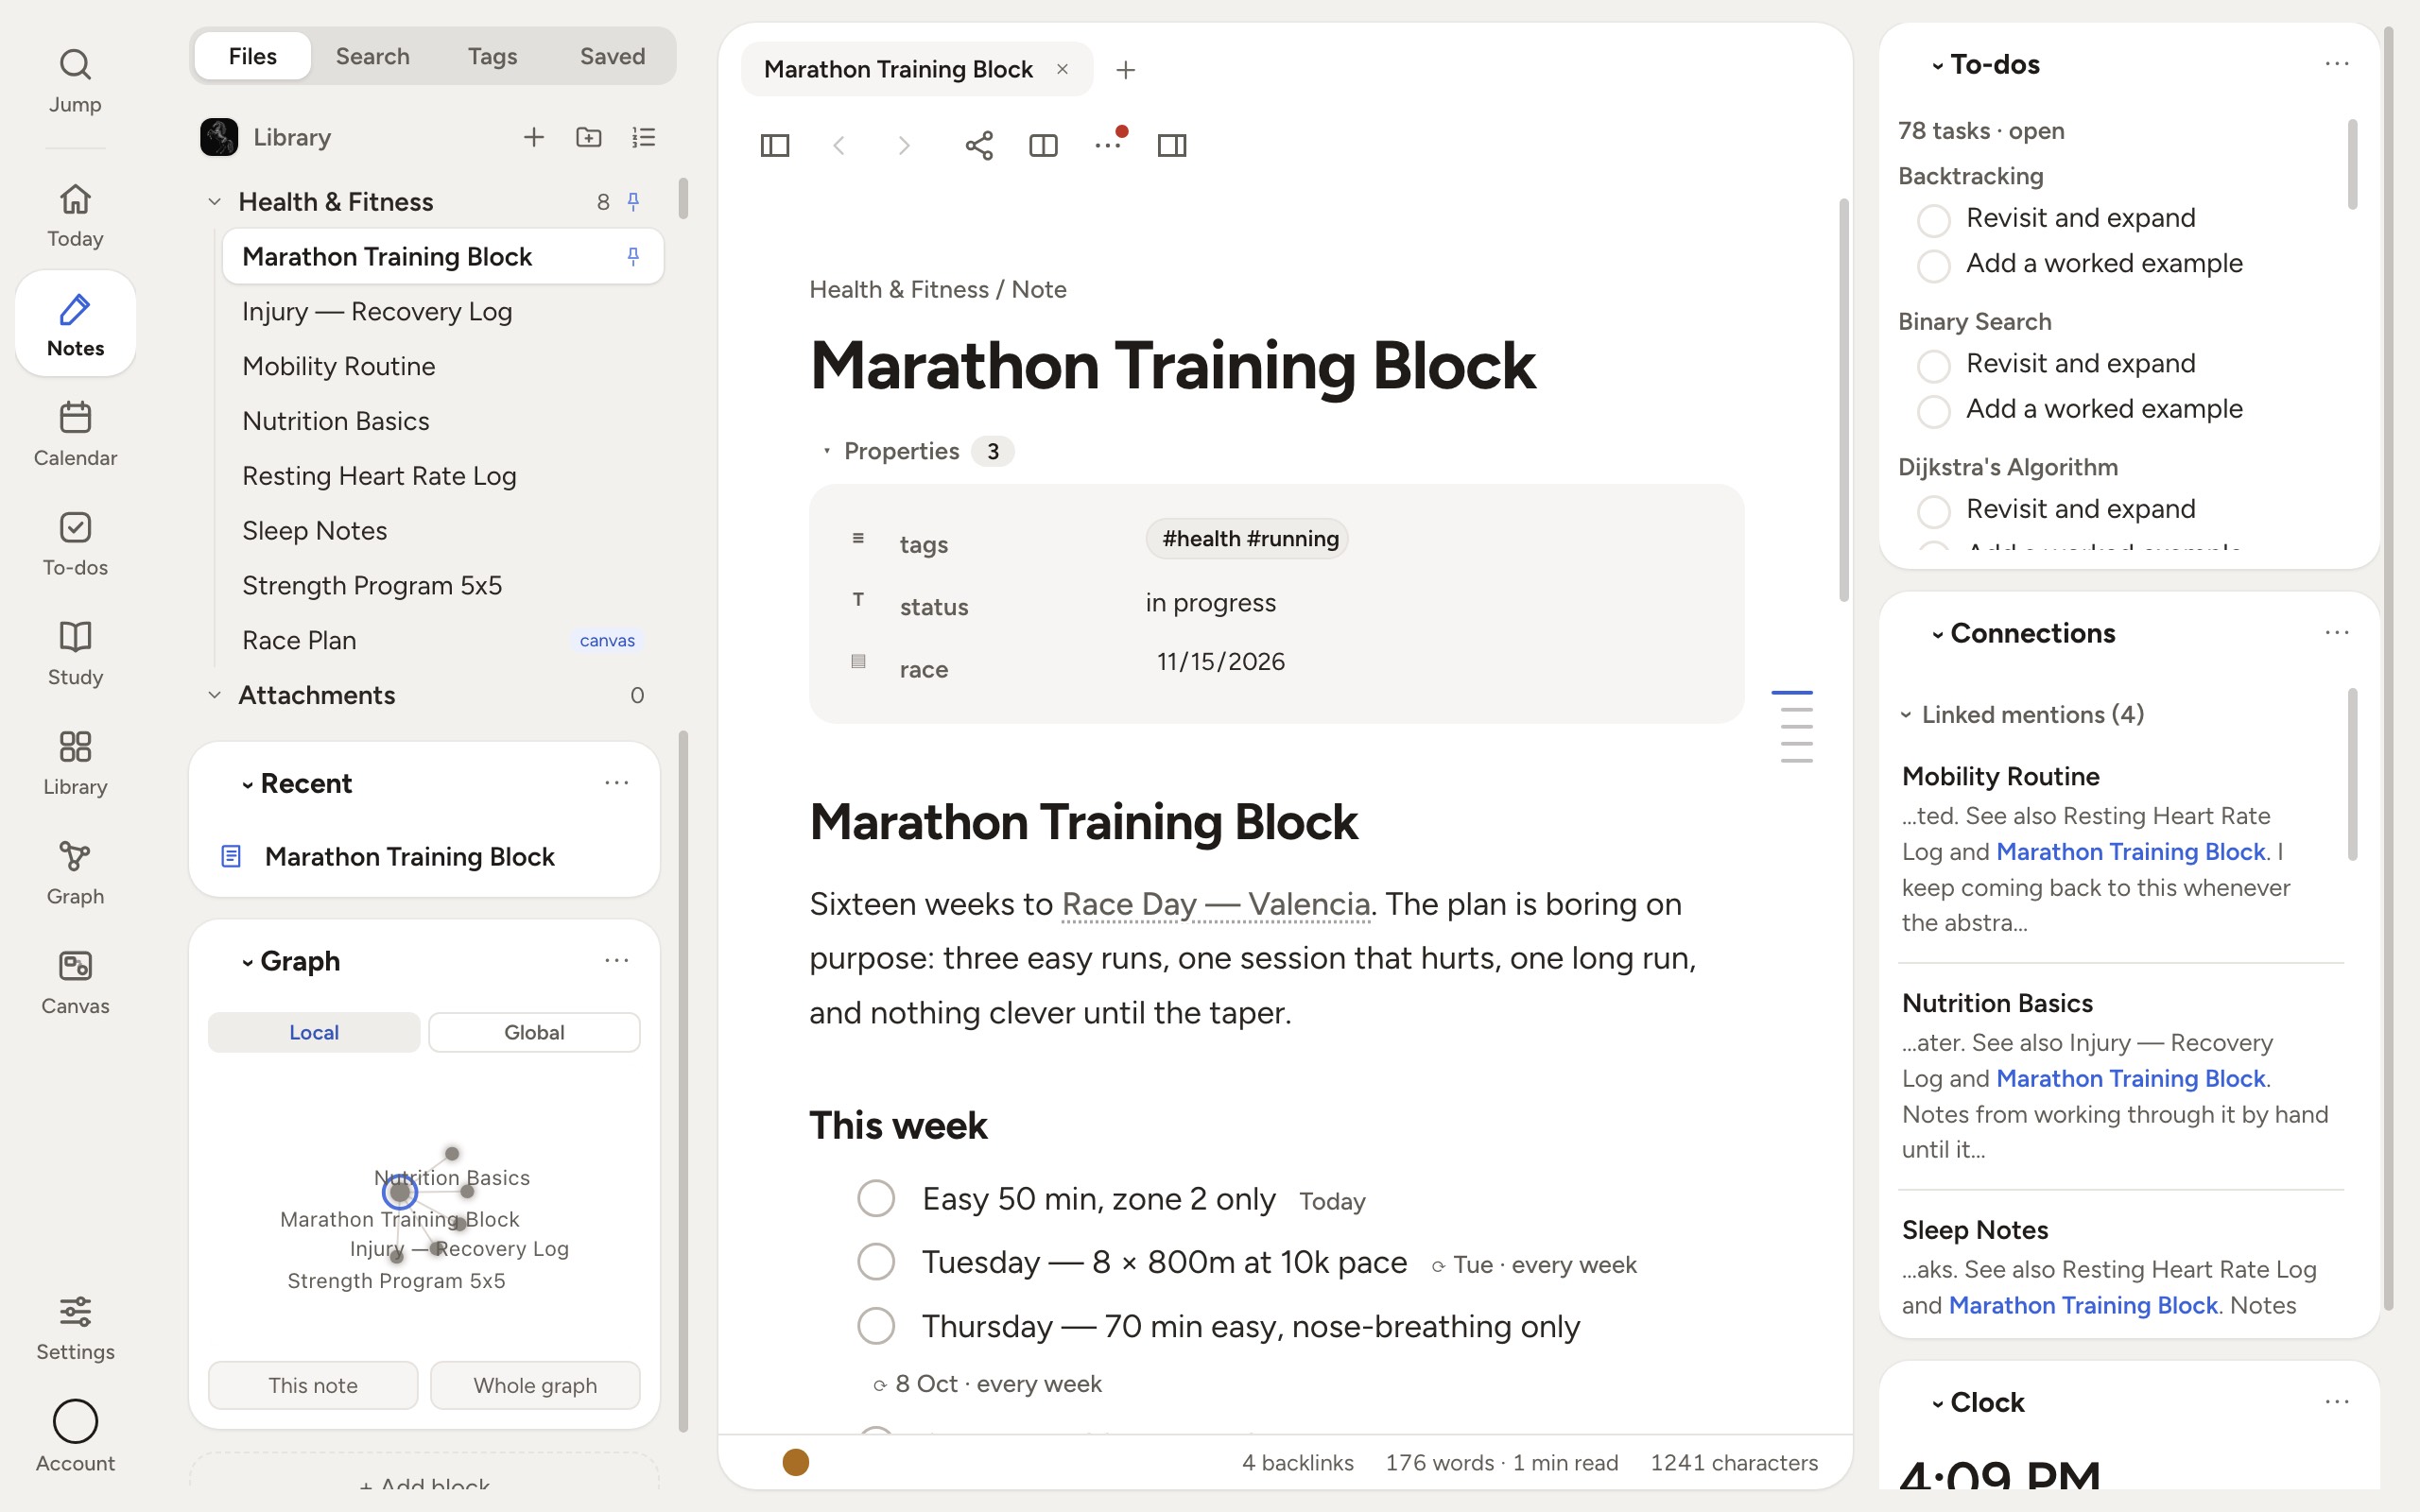2420x1512 pixels.
Task: Add a new note with plus icon
Action: (534, 137)
